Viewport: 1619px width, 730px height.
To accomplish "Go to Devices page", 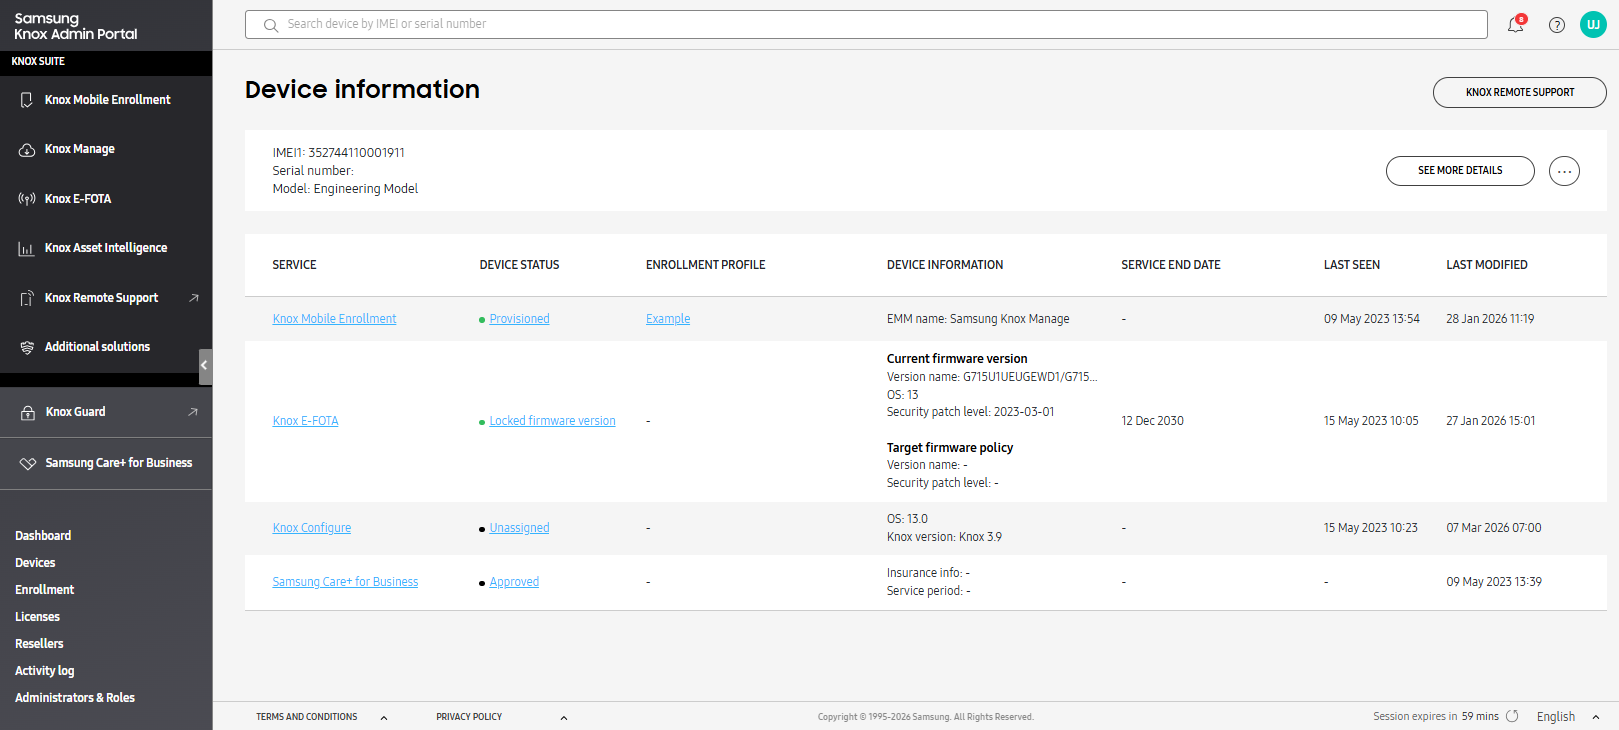I will point(35,563).
